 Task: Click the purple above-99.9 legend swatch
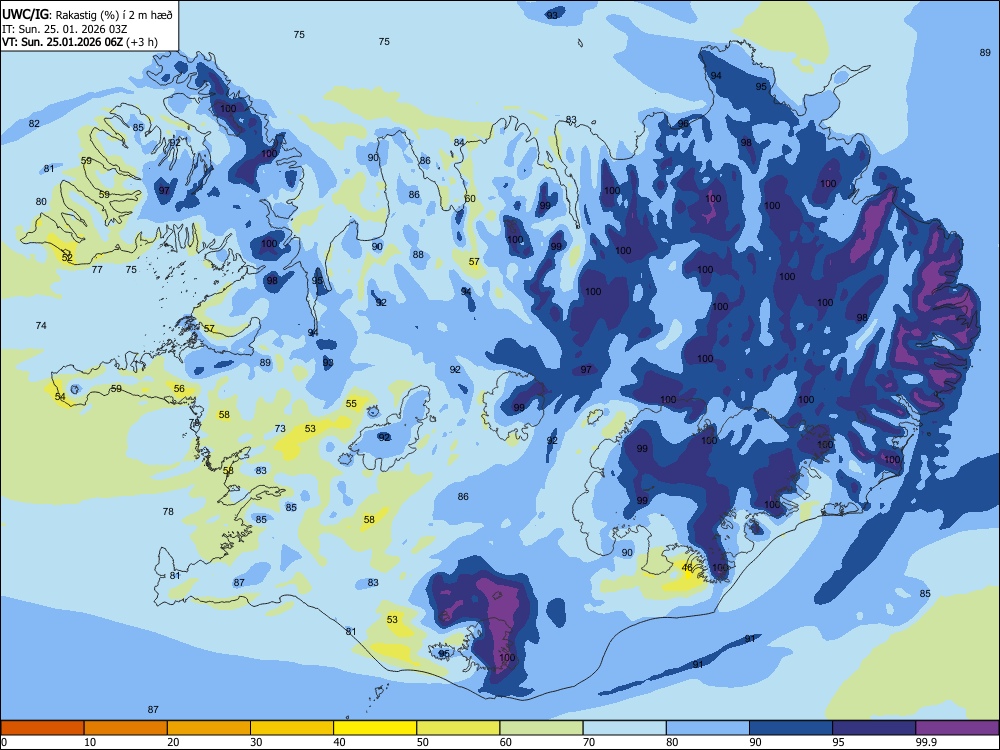click(x=957, y=728)
